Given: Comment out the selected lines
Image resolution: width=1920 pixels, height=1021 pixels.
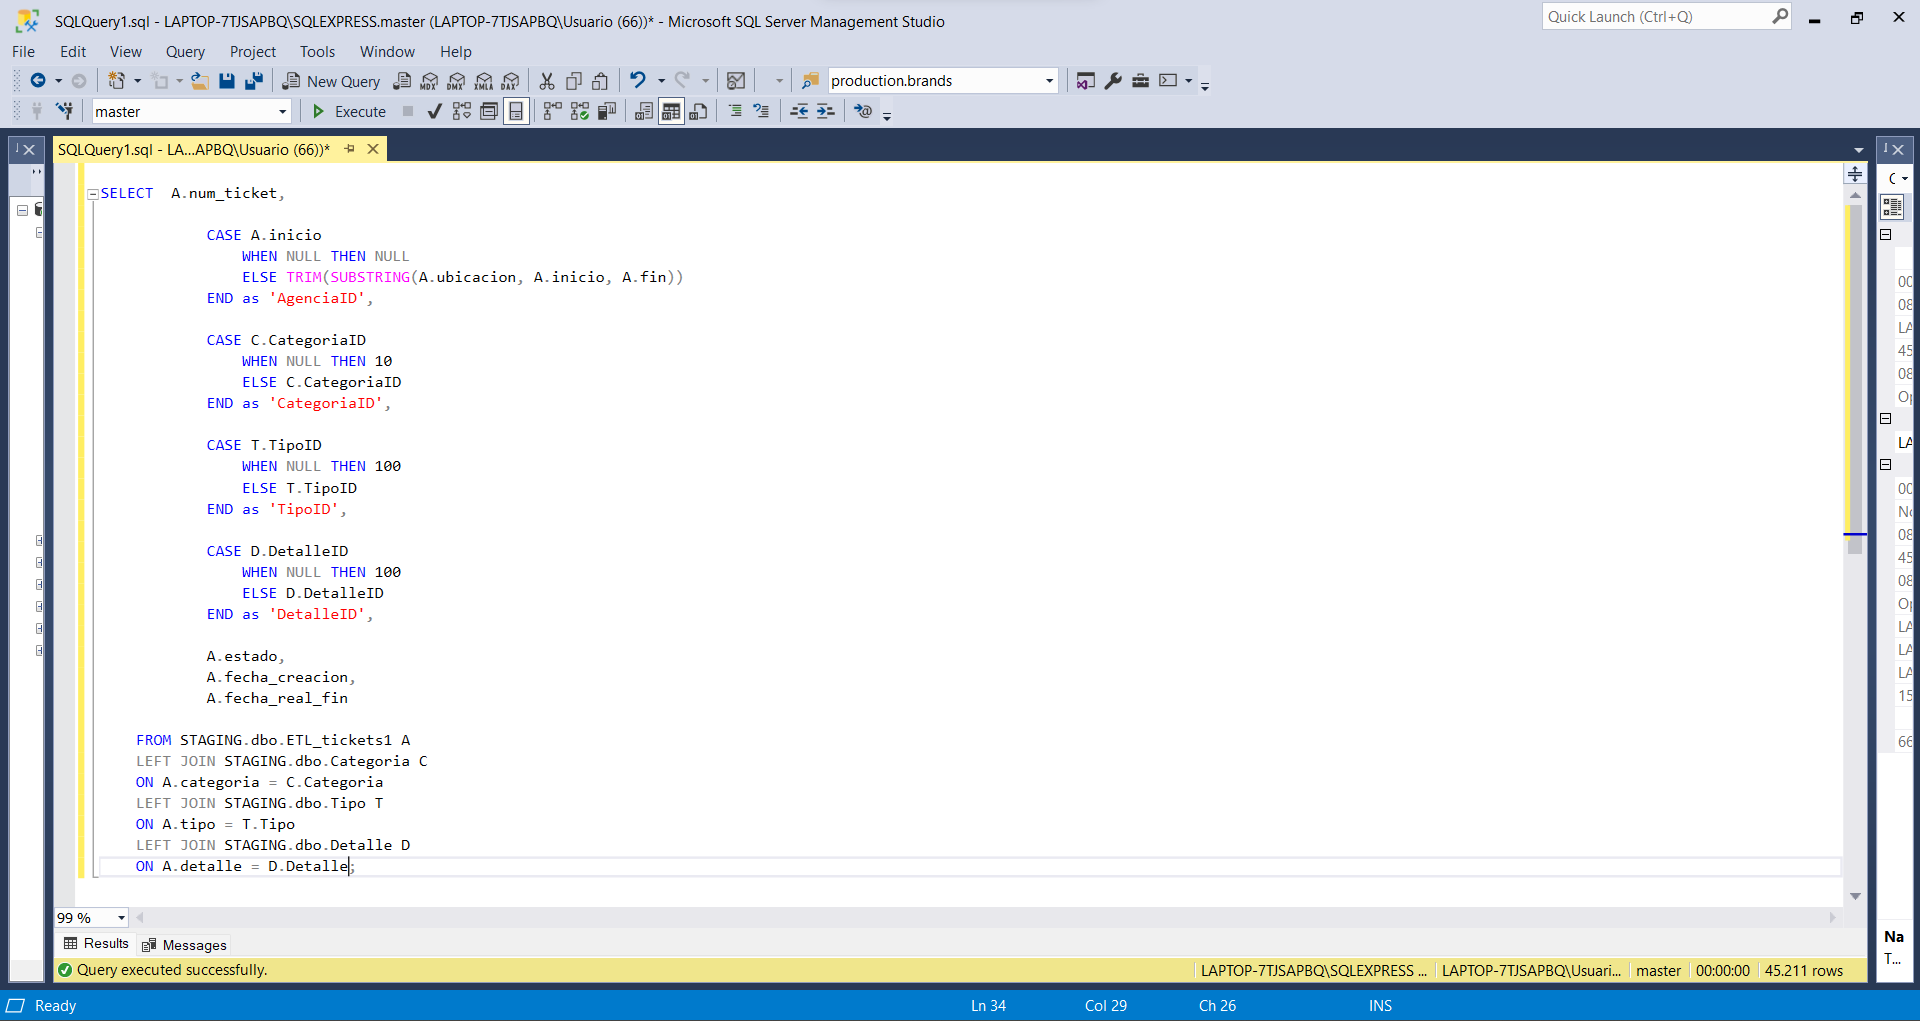Looking at the screenshot, I should tap(735, 112).
